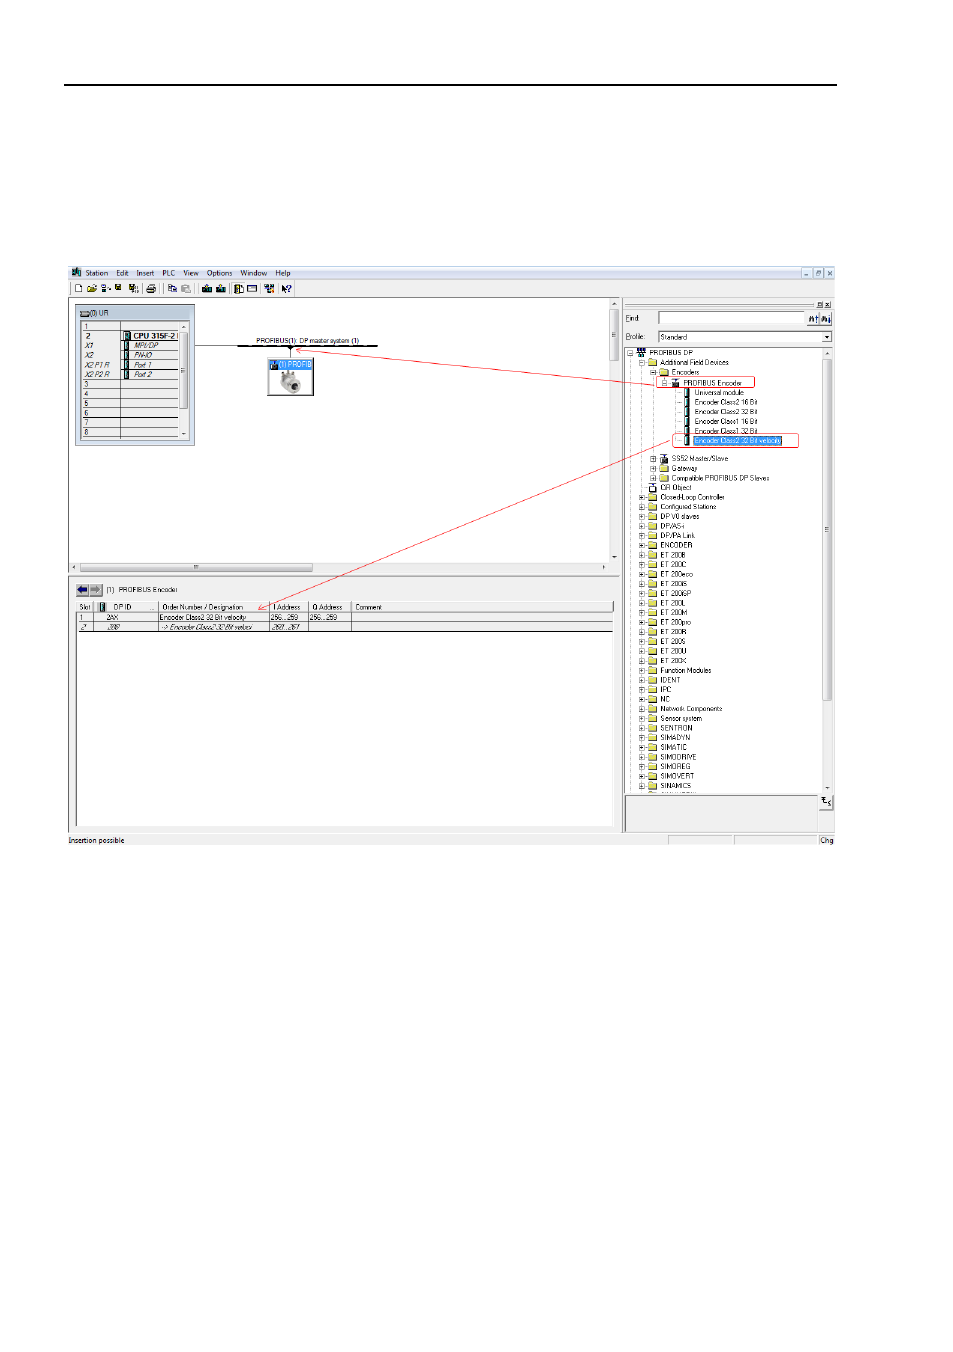The image size is (953, 1352).
Task: Open the PLC menu
Action: click(169, 273)
